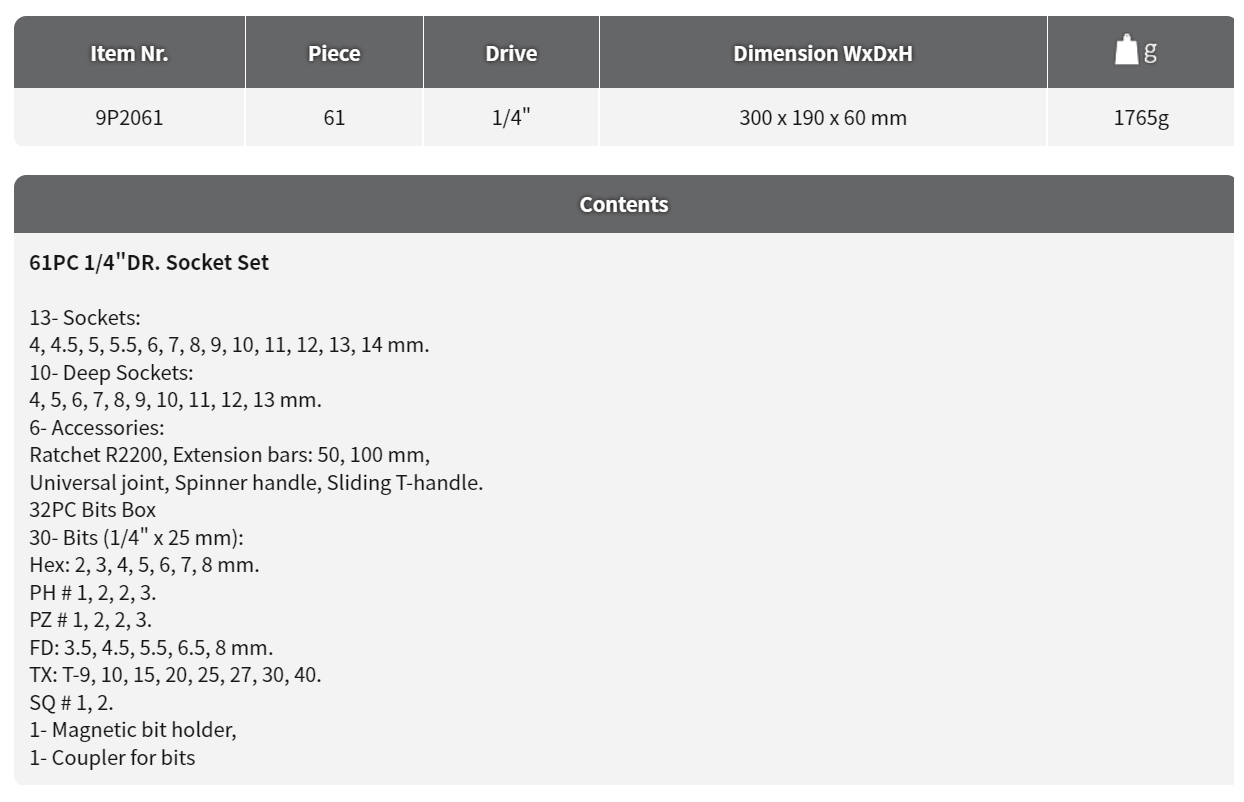Select the 1/4" drive value cell
The image size is (1244, 802).
[511, 117]
